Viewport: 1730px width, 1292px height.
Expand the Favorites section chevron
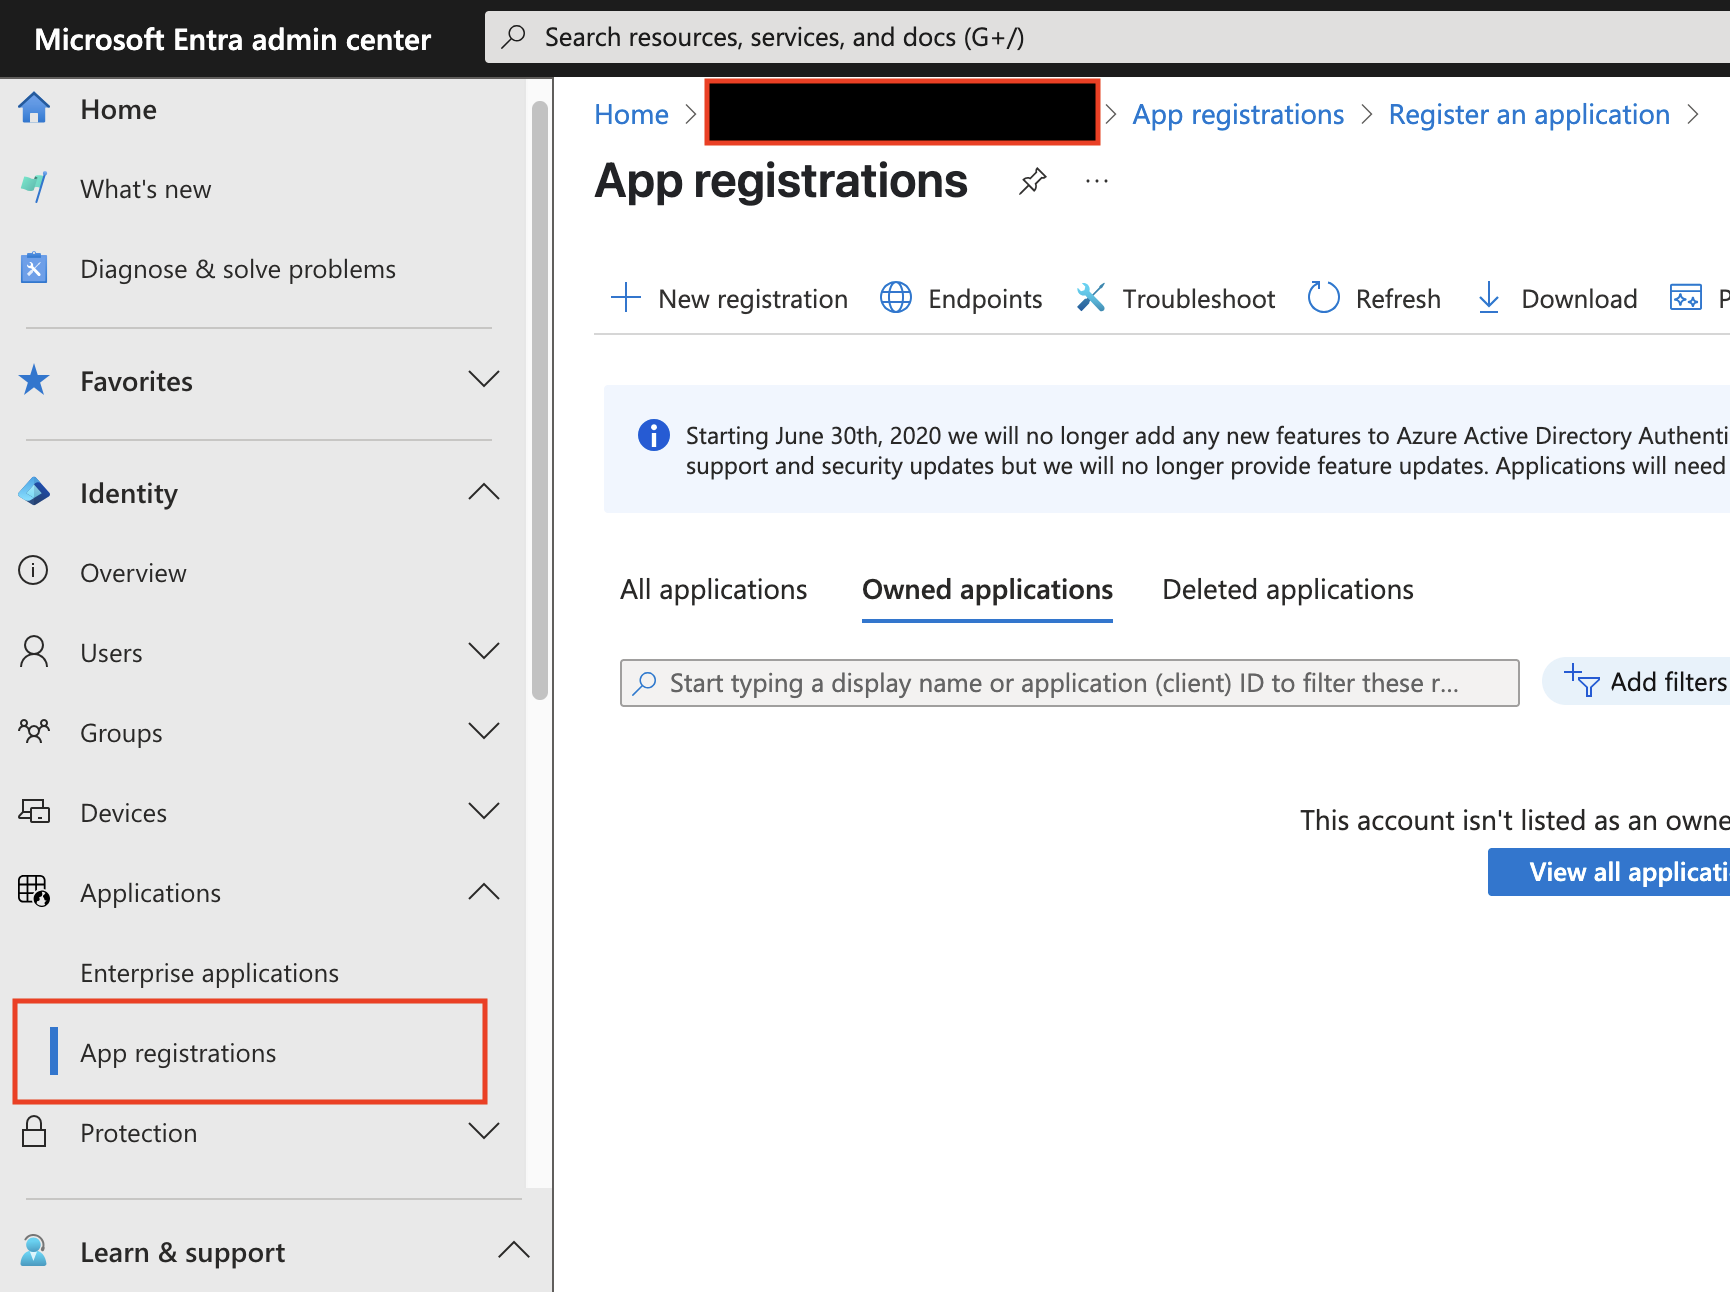[x=484, y=380]
